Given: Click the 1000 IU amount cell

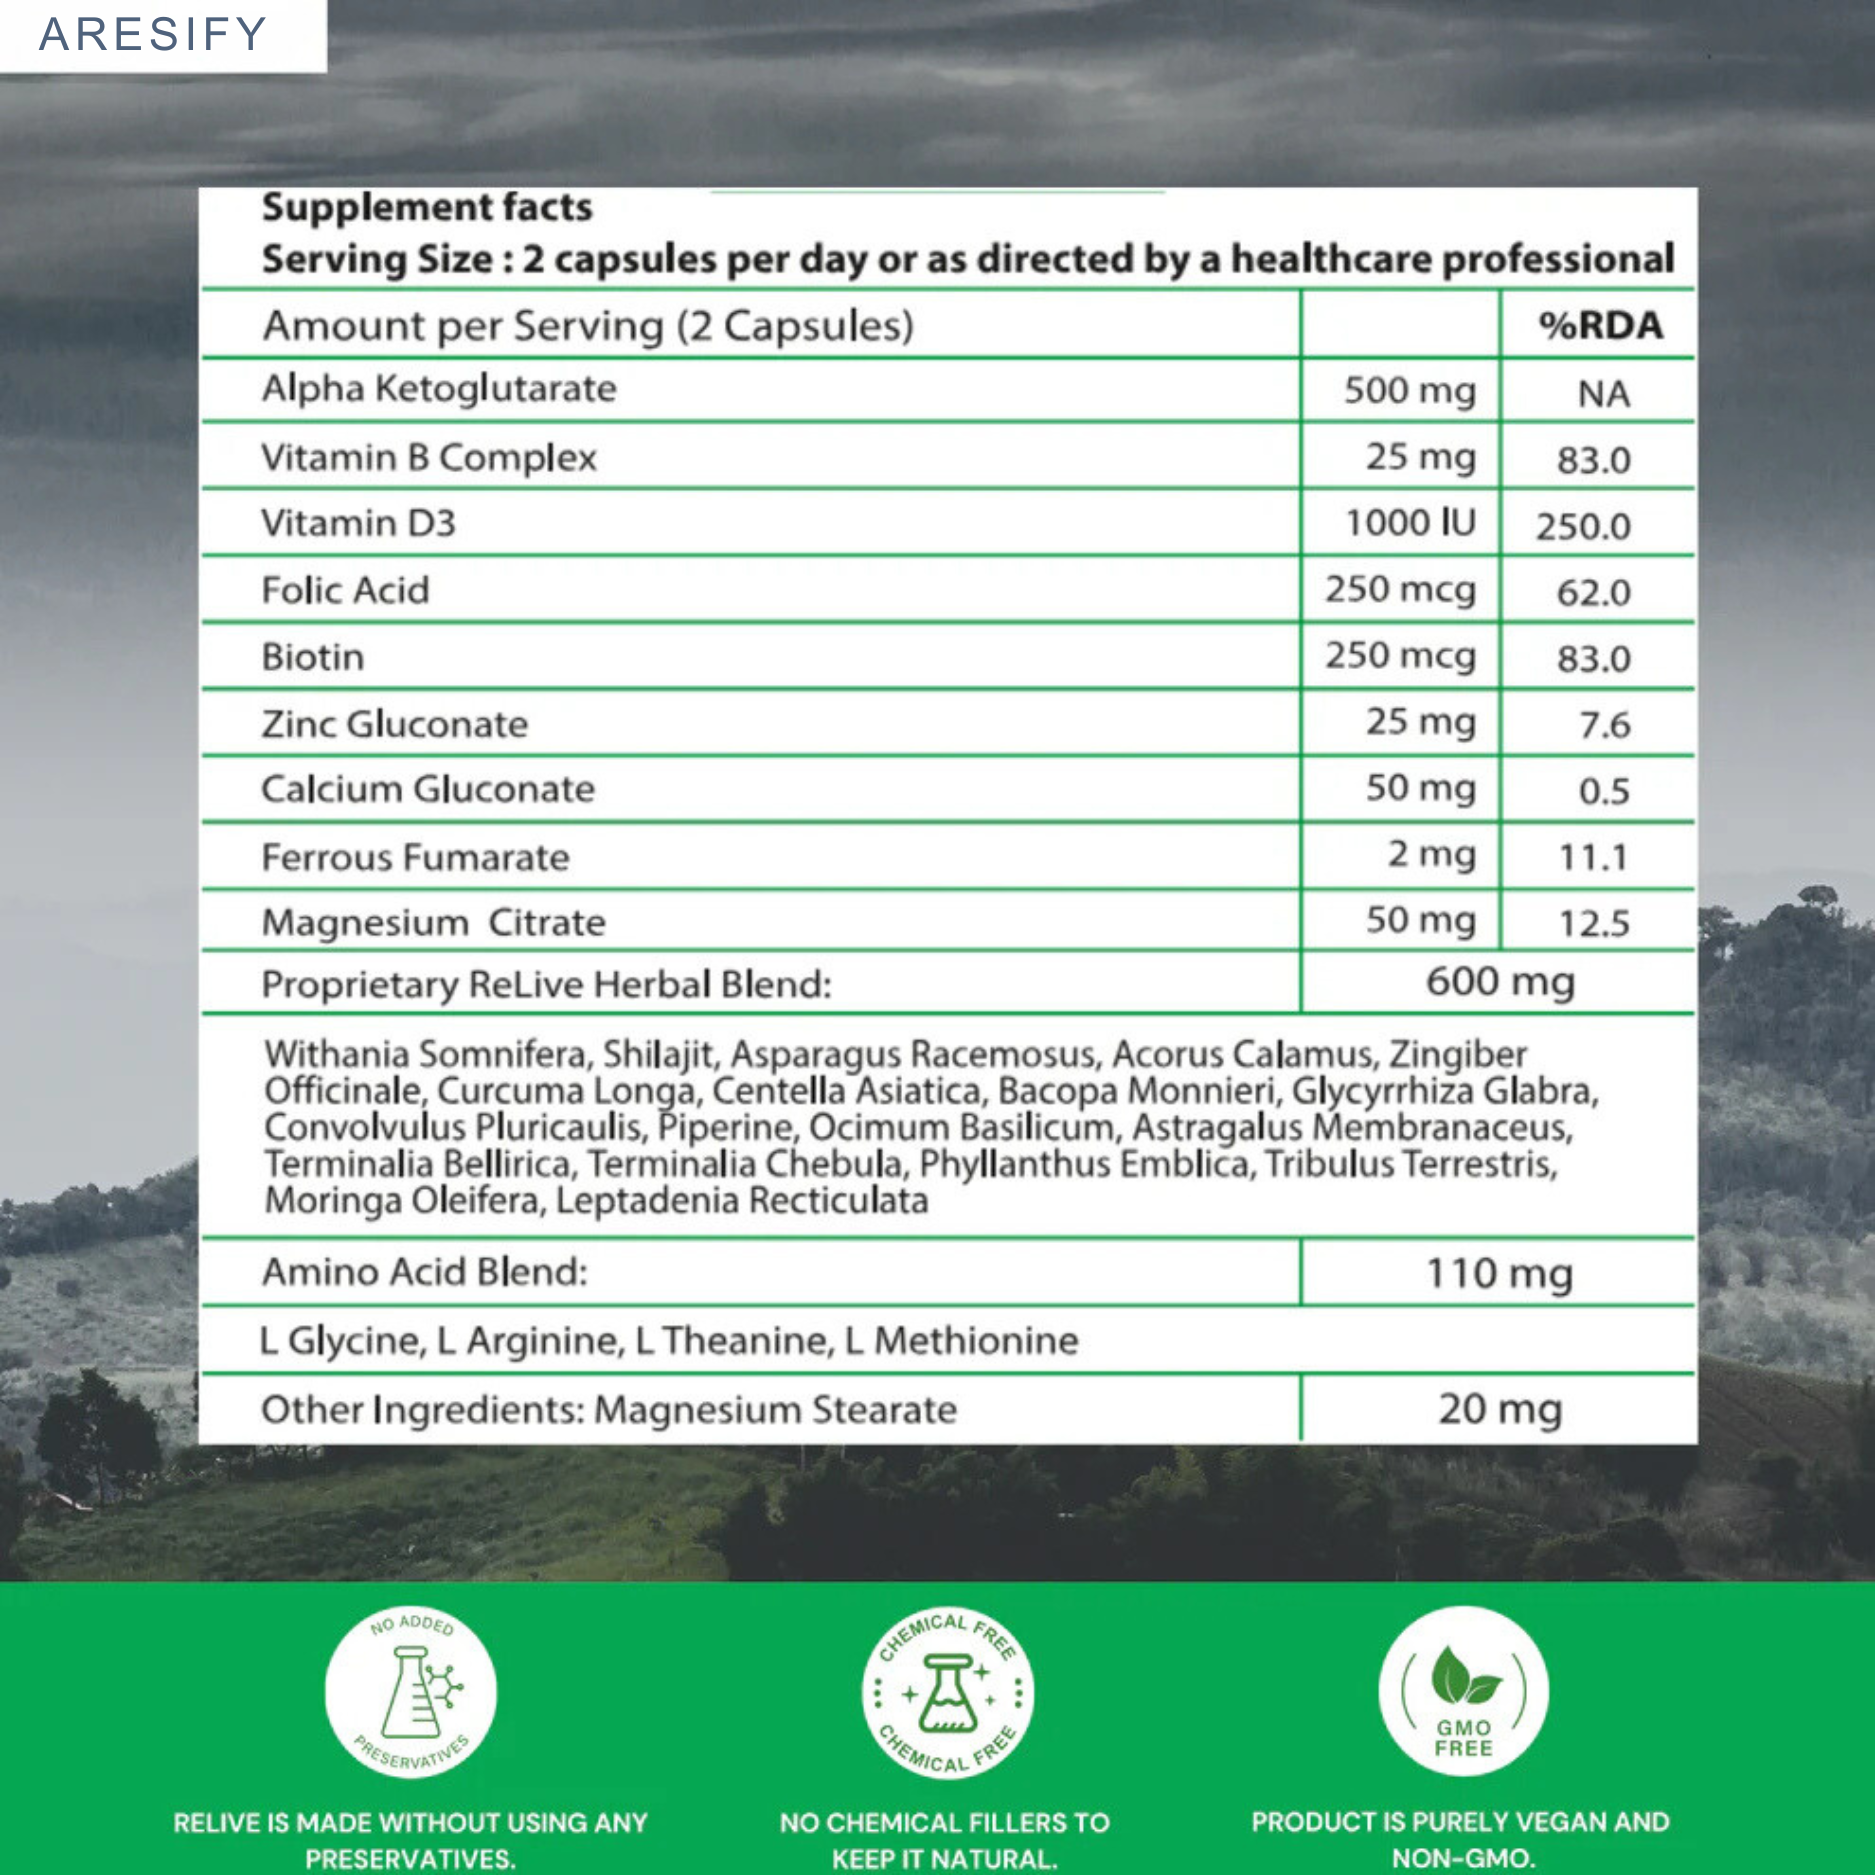Looking at the screenshot, I should pos(1411,522).
